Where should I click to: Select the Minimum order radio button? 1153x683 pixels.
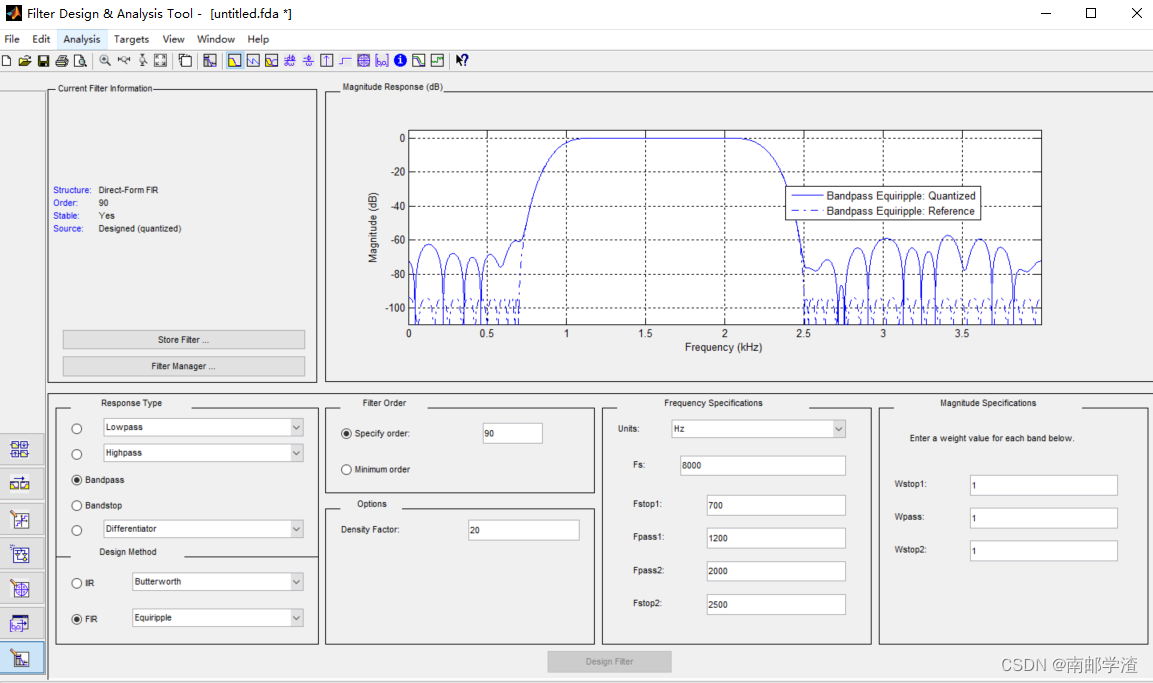pos(346,469)
